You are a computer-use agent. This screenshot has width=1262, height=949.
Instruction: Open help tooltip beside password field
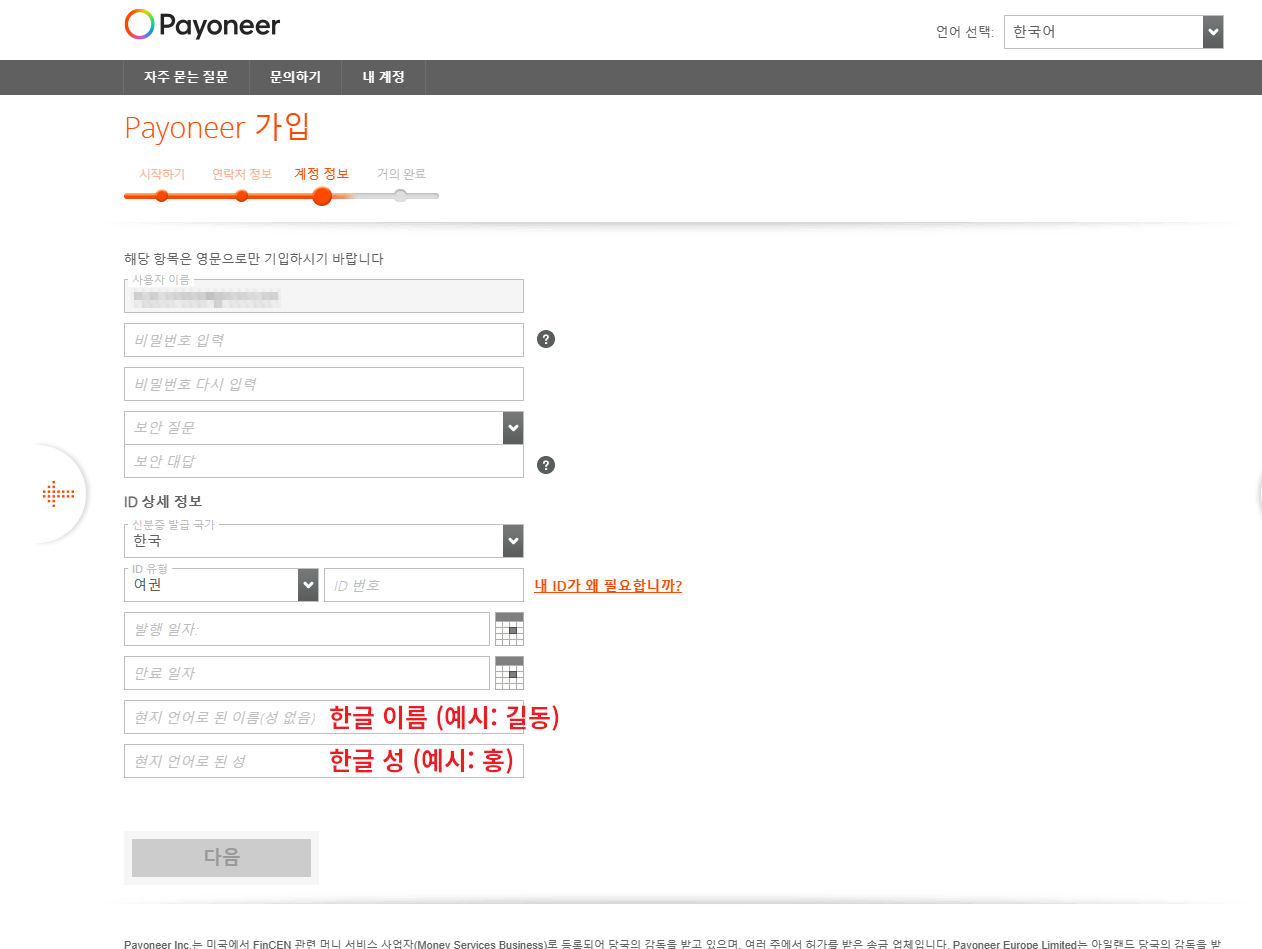coord(546,339)
